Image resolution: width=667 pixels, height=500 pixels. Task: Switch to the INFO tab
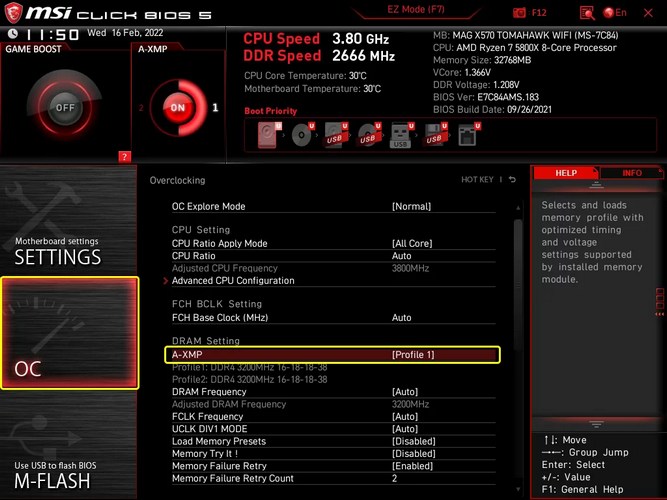[x=632, y=173]
